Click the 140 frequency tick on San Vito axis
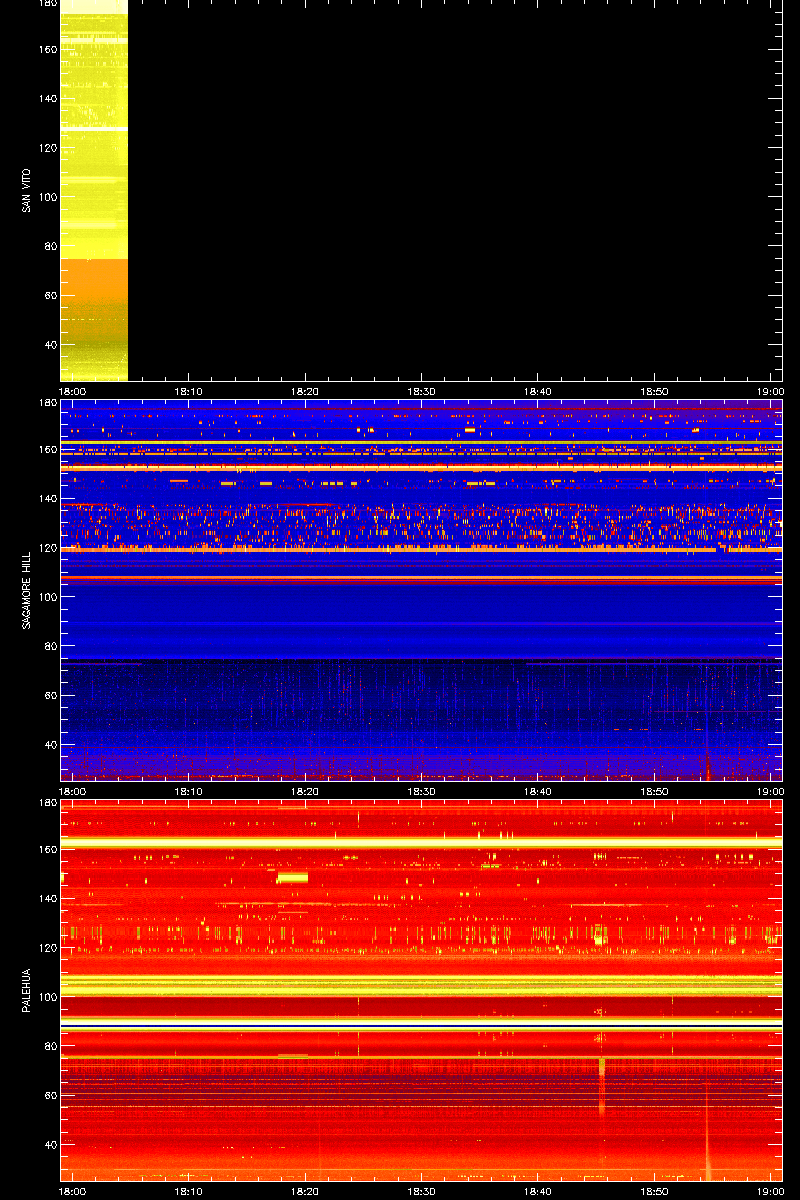This screenshot has height=1200, width=800. tap(47, 99)
